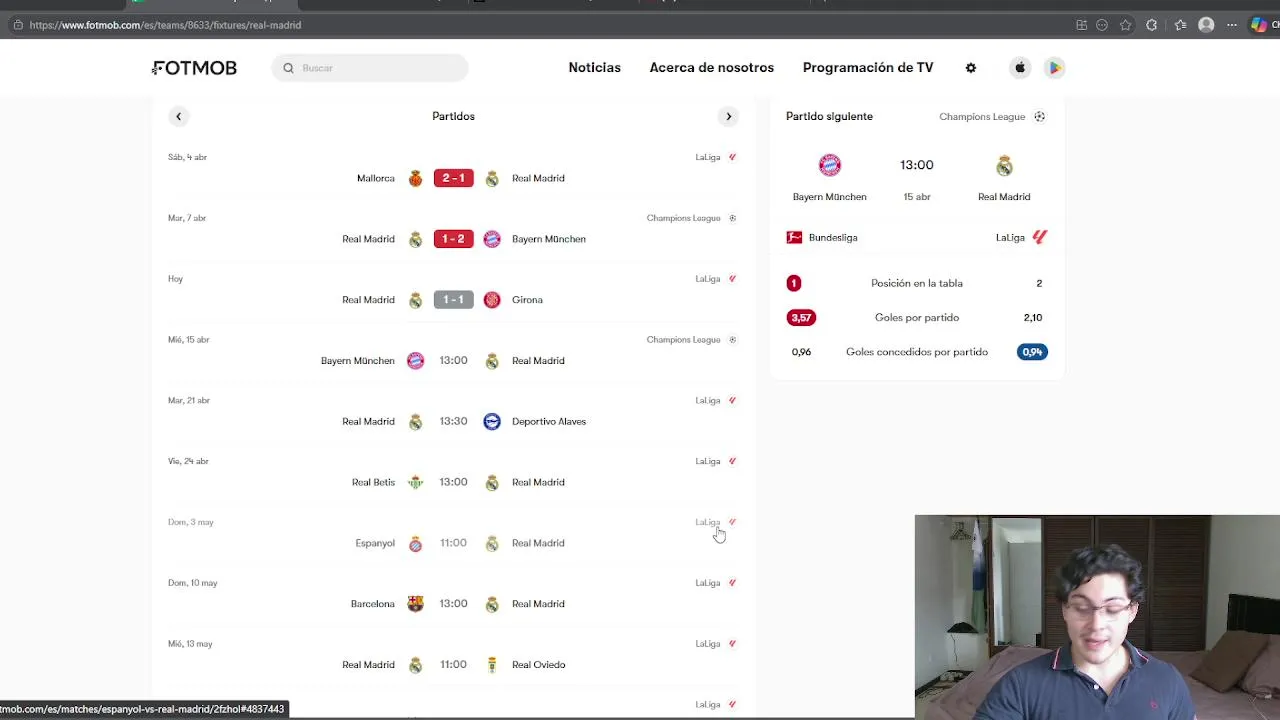
Task: Click Champions League ball icon in next match card
Action: [1039, 117]
